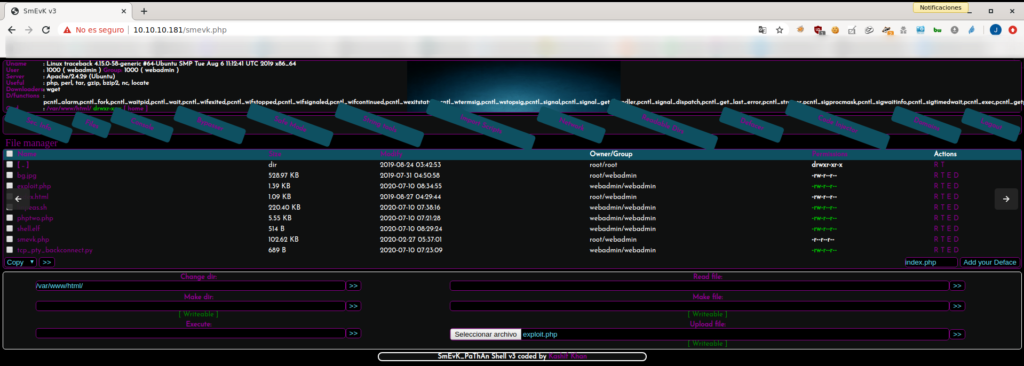The height and width of the screenshot is (366, 1024).
Task: Open the Network tab
Action: point(570,124)
